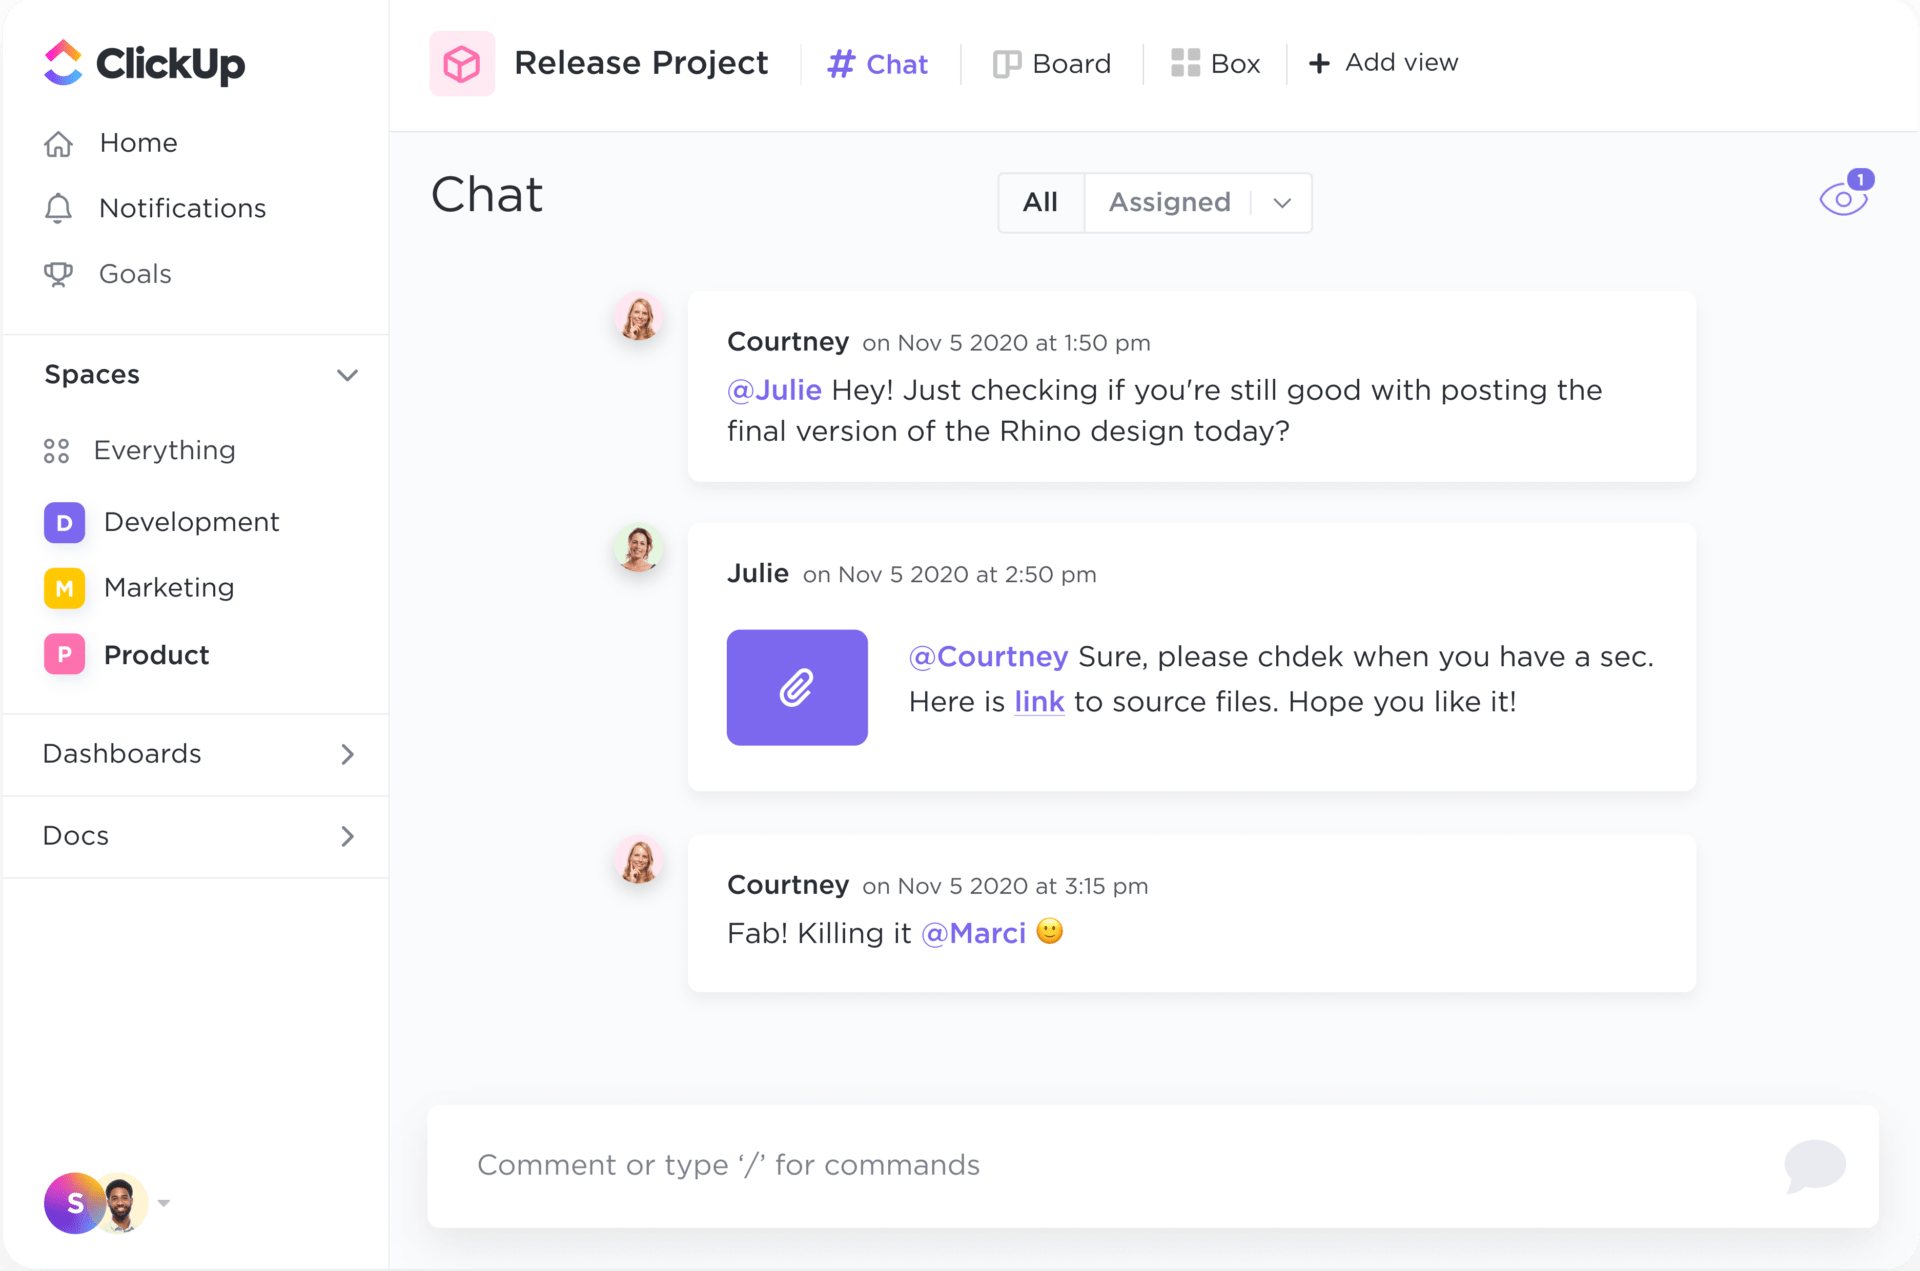The height and width of the screenshot is (1271, 1920).
Task: Collapse the Spaces section
Action: [347, 375]
